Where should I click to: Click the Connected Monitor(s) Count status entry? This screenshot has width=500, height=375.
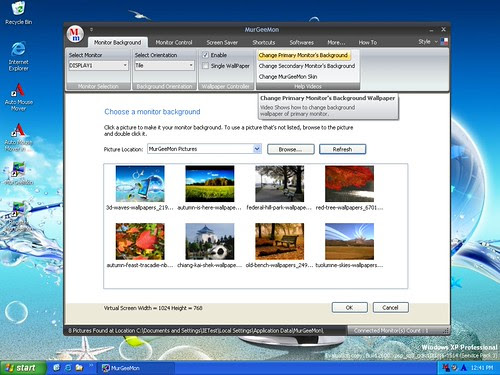point(391,331)
